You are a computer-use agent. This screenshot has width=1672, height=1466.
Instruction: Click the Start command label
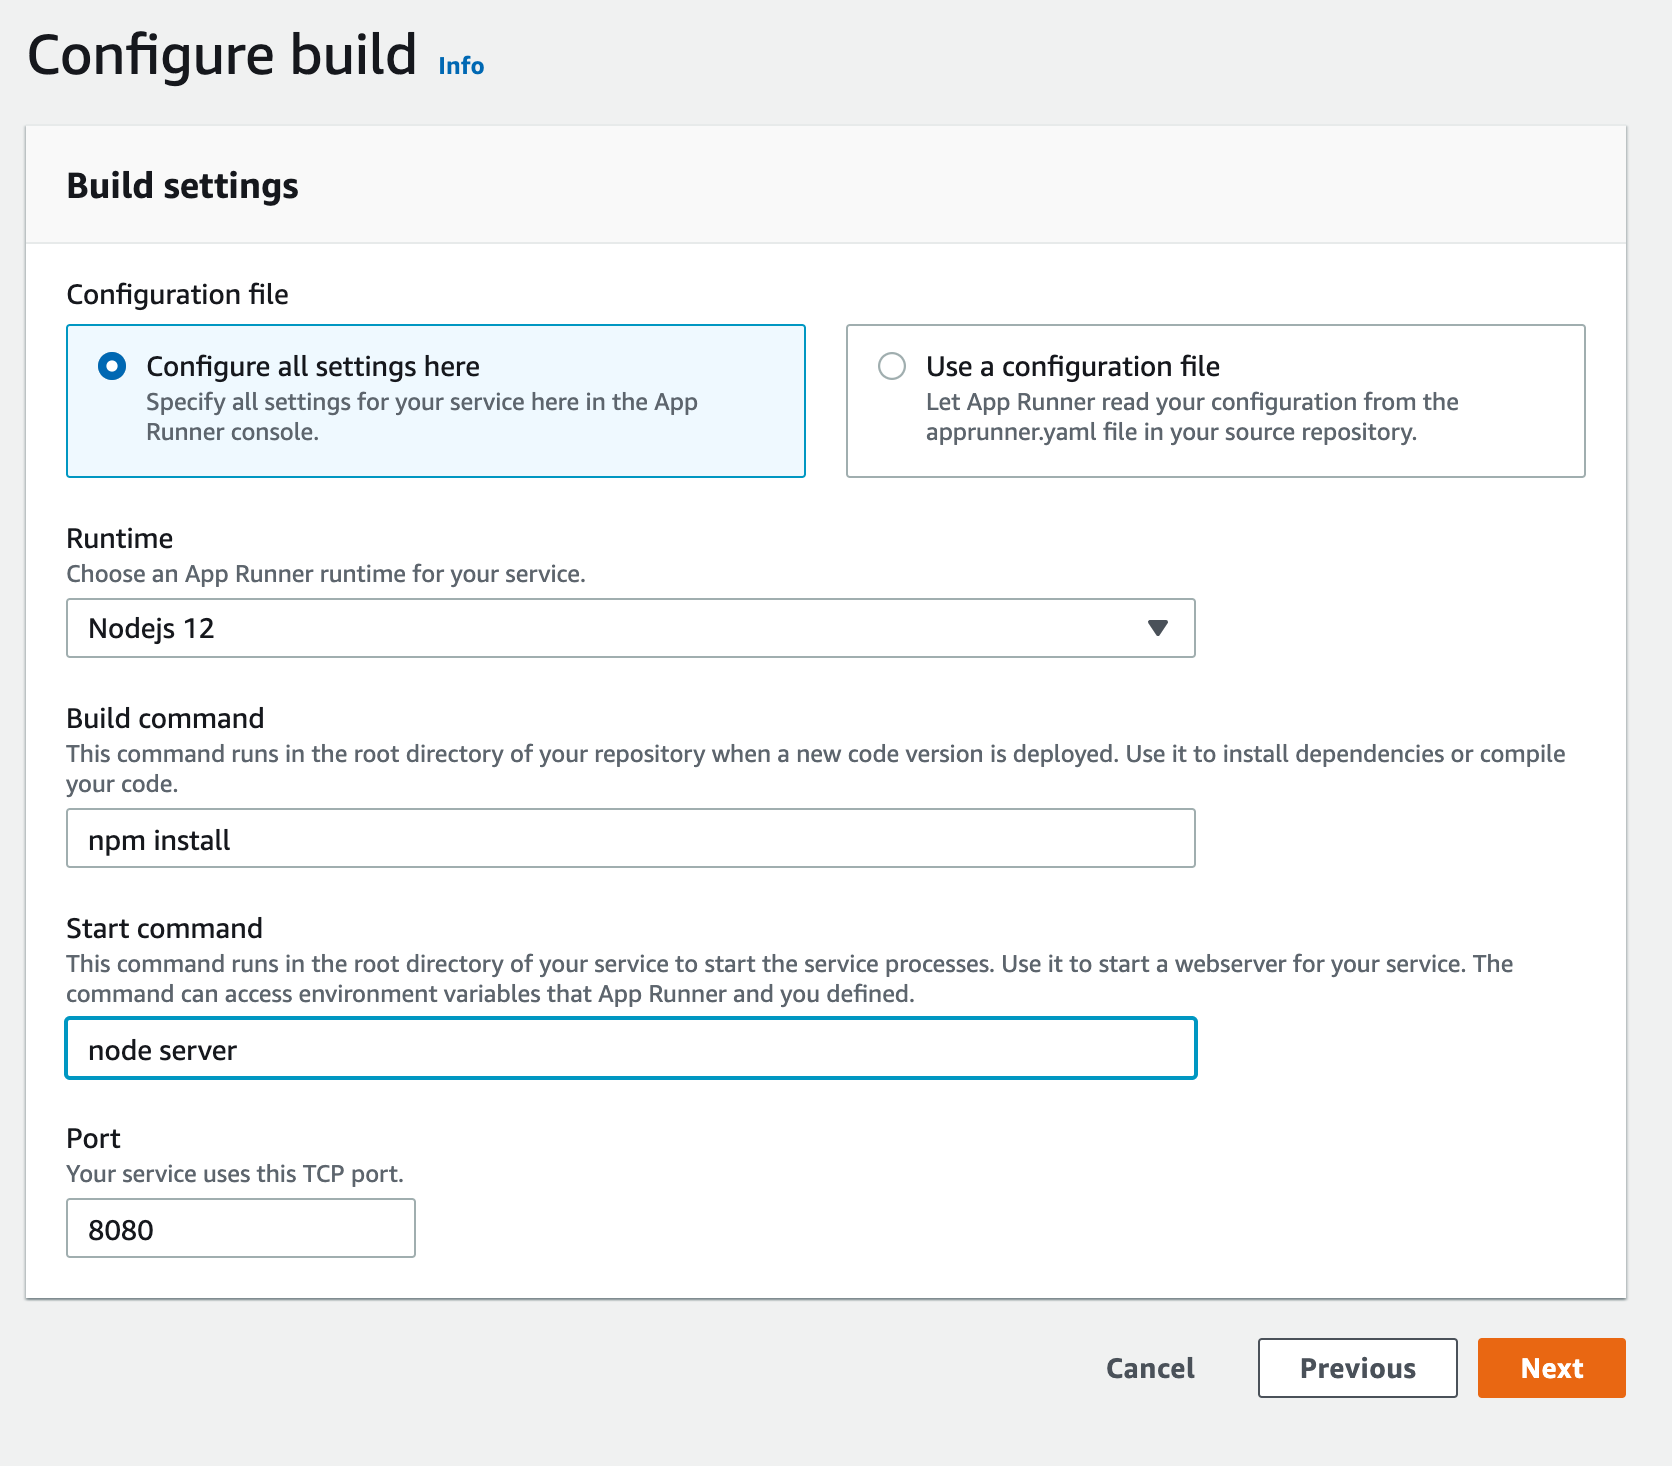164,929
